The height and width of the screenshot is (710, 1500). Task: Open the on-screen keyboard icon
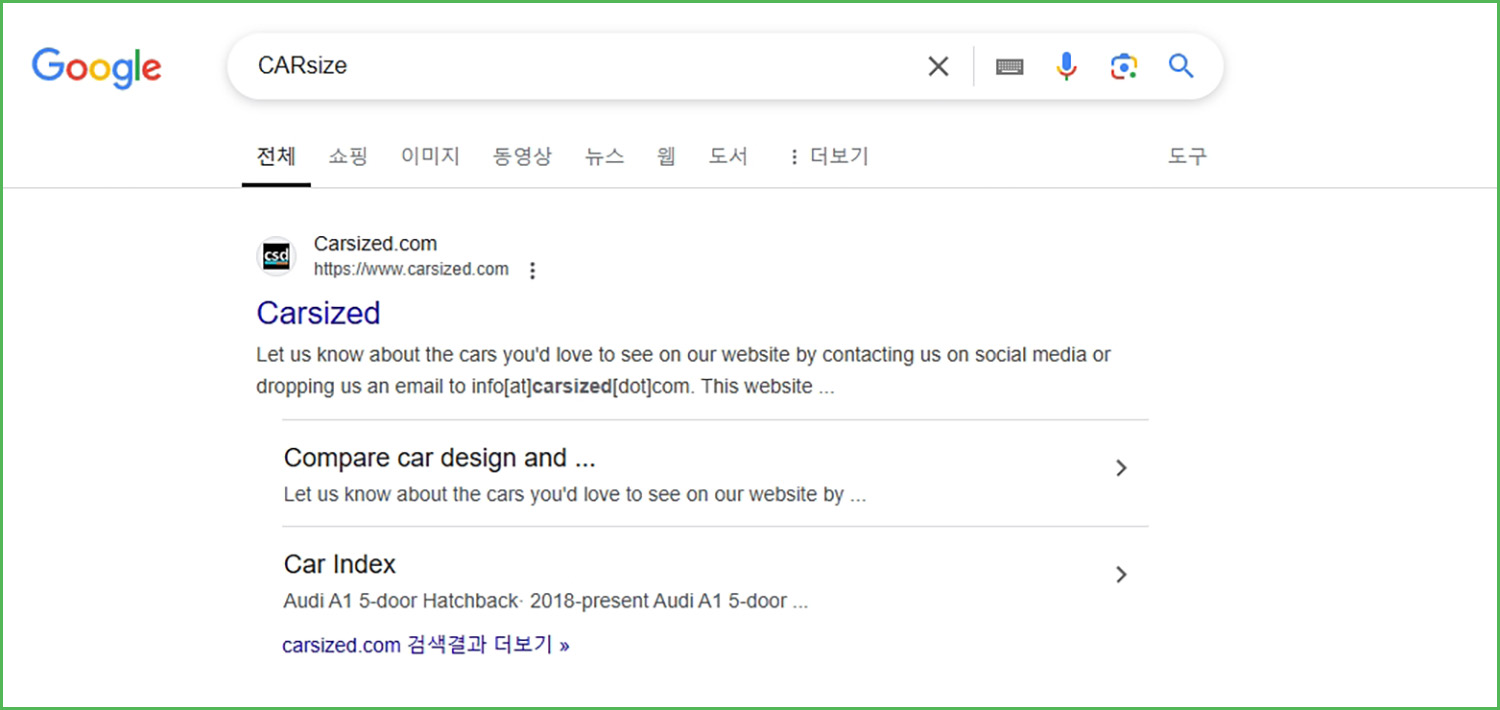[x=1009, y=67]
